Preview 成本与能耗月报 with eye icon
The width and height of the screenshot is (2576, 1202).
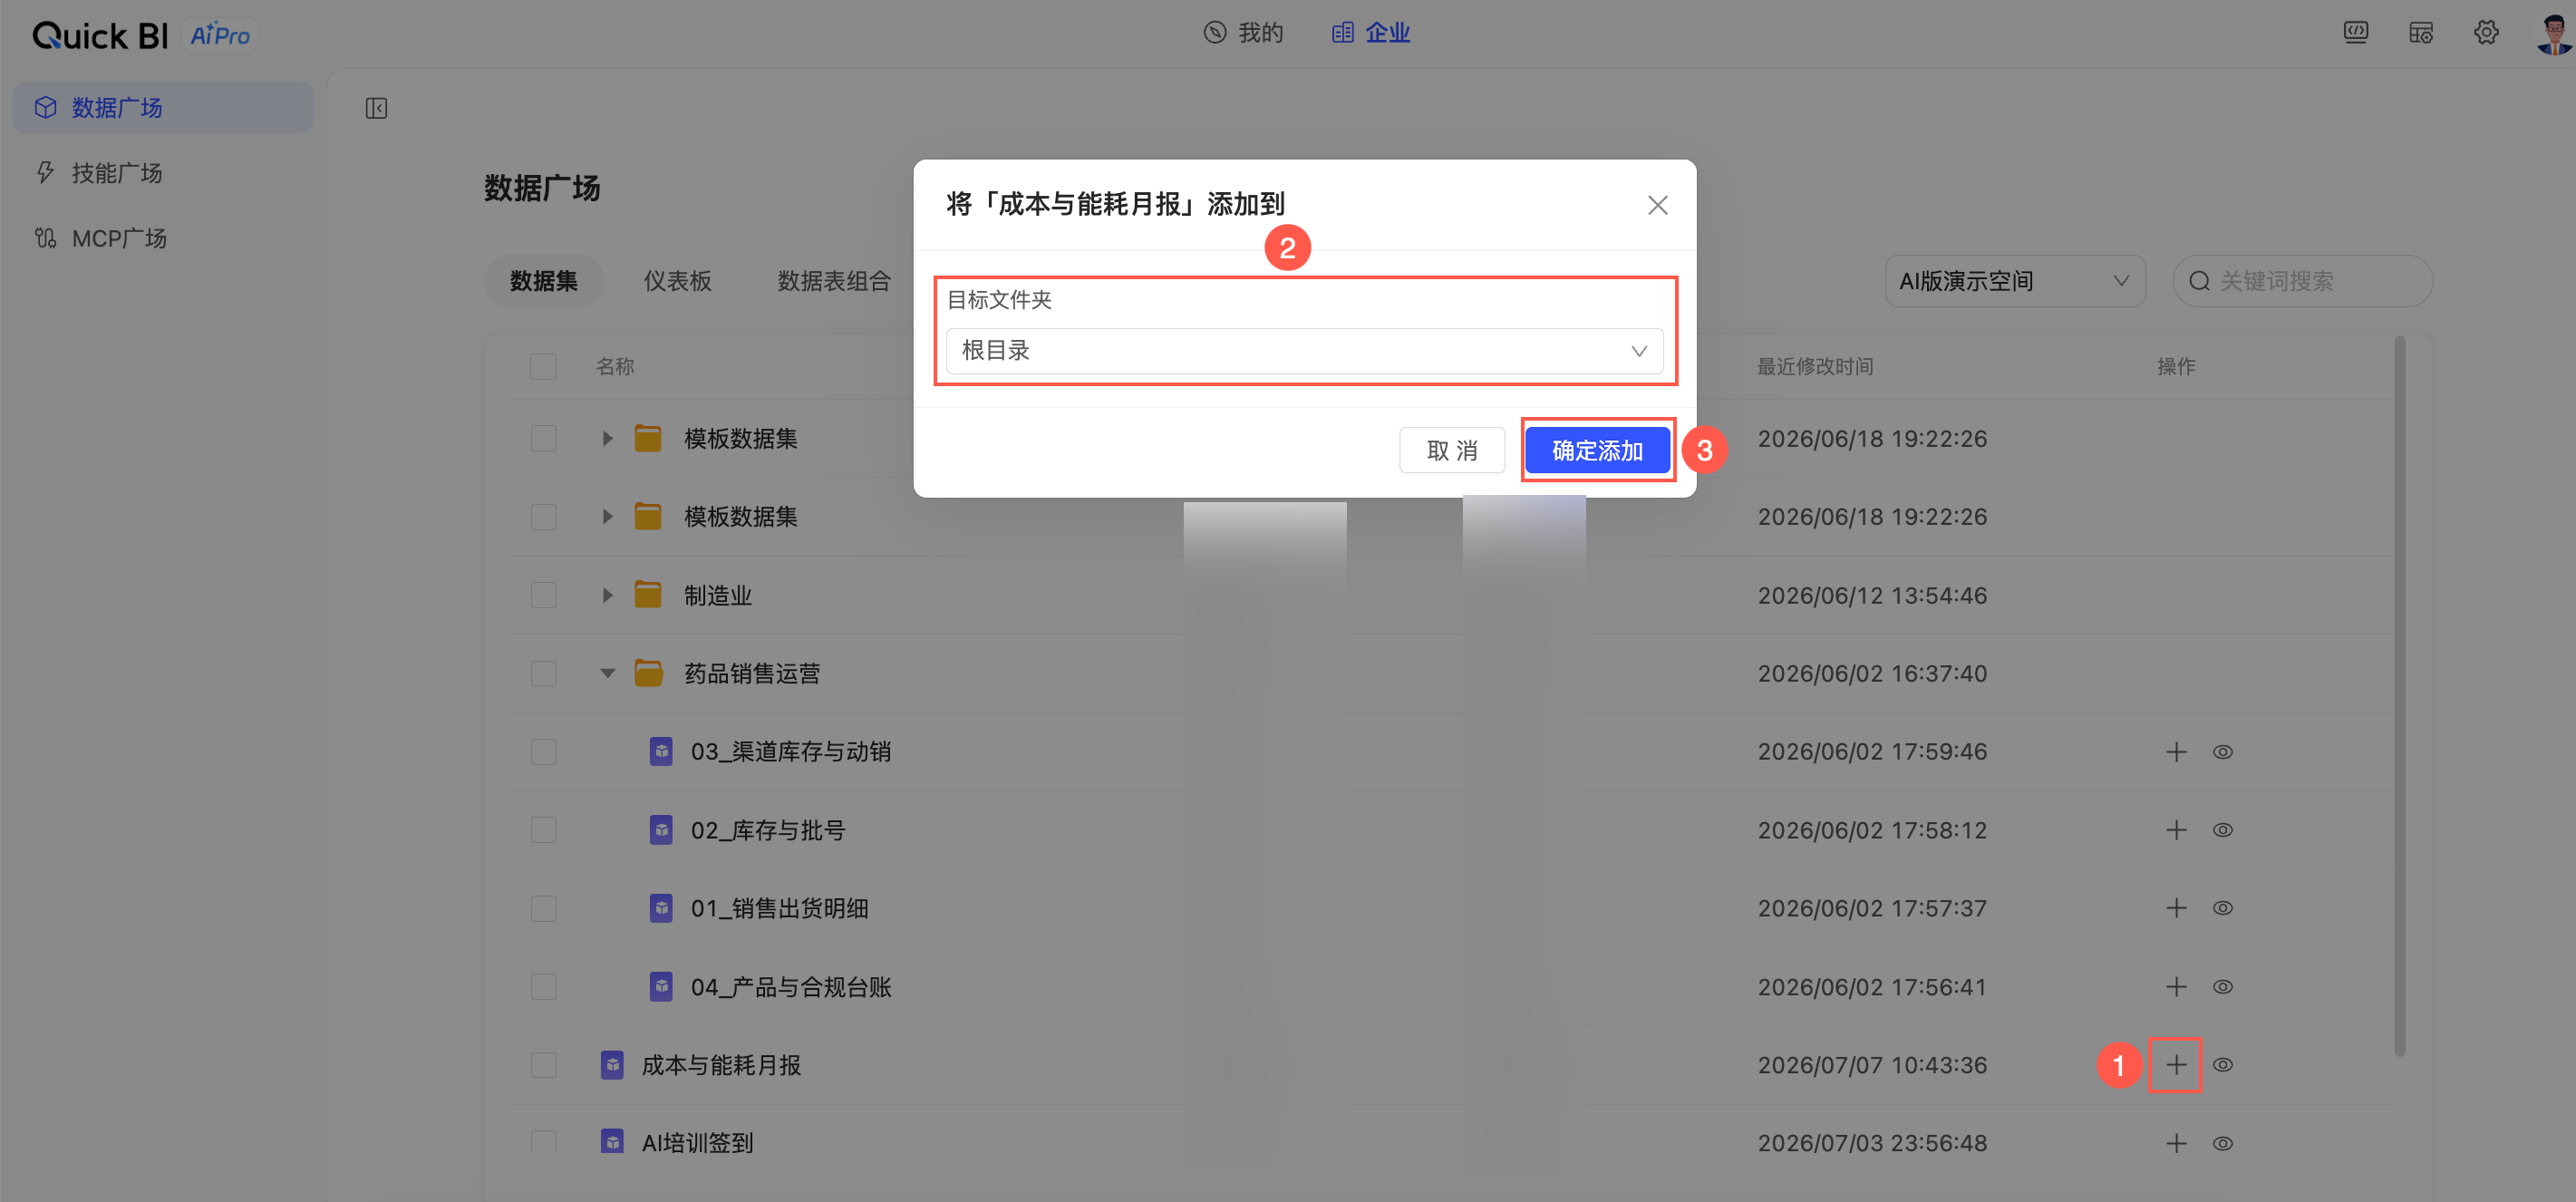[x=2222, y=1065]
